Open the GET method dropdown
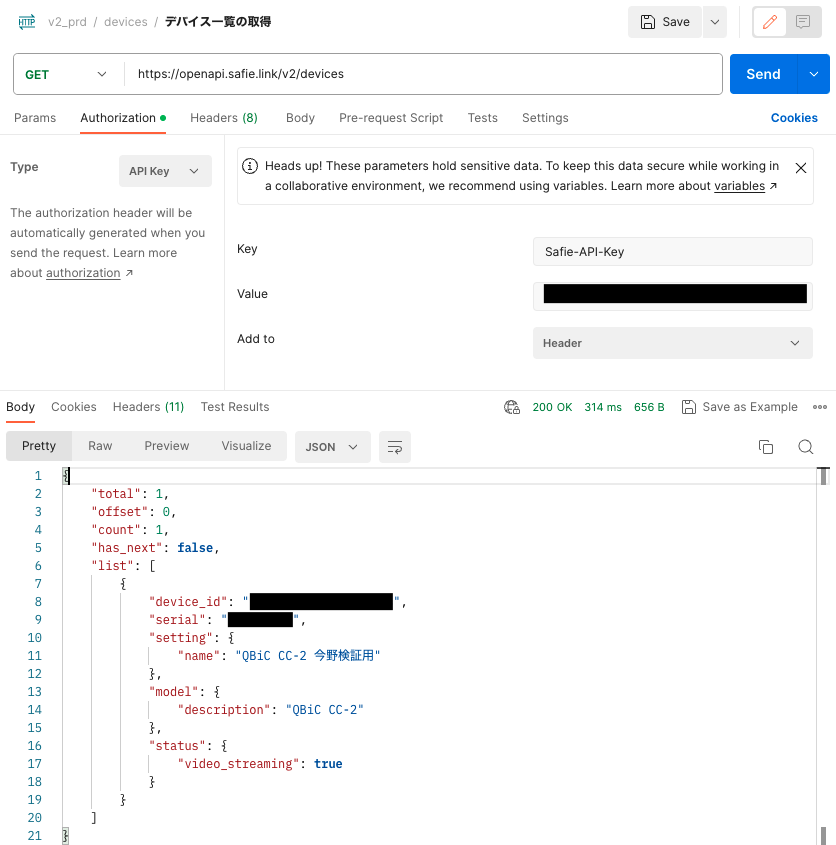 point(66,74)
